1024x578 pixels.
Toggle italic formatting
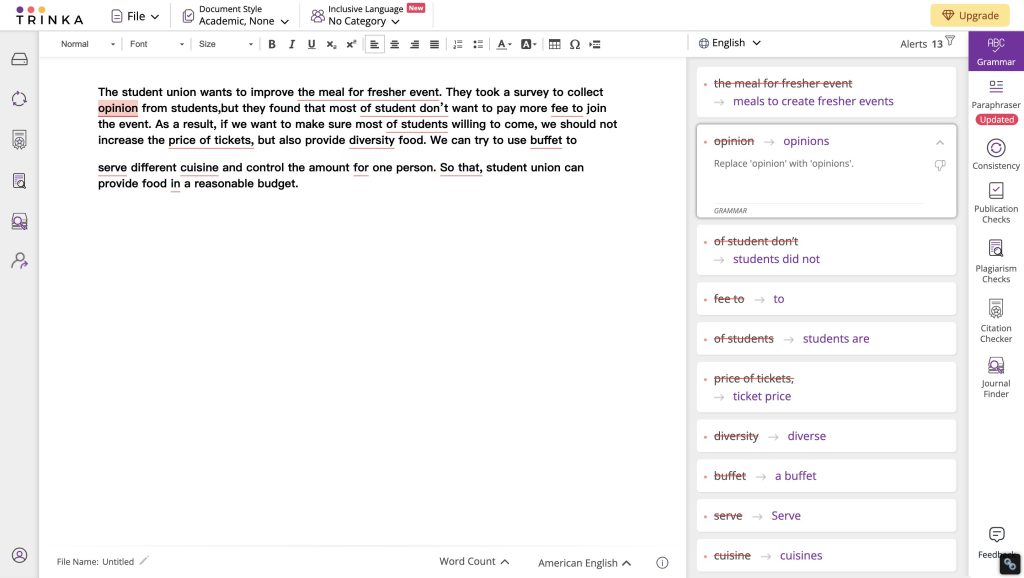[x=292, y=44]
